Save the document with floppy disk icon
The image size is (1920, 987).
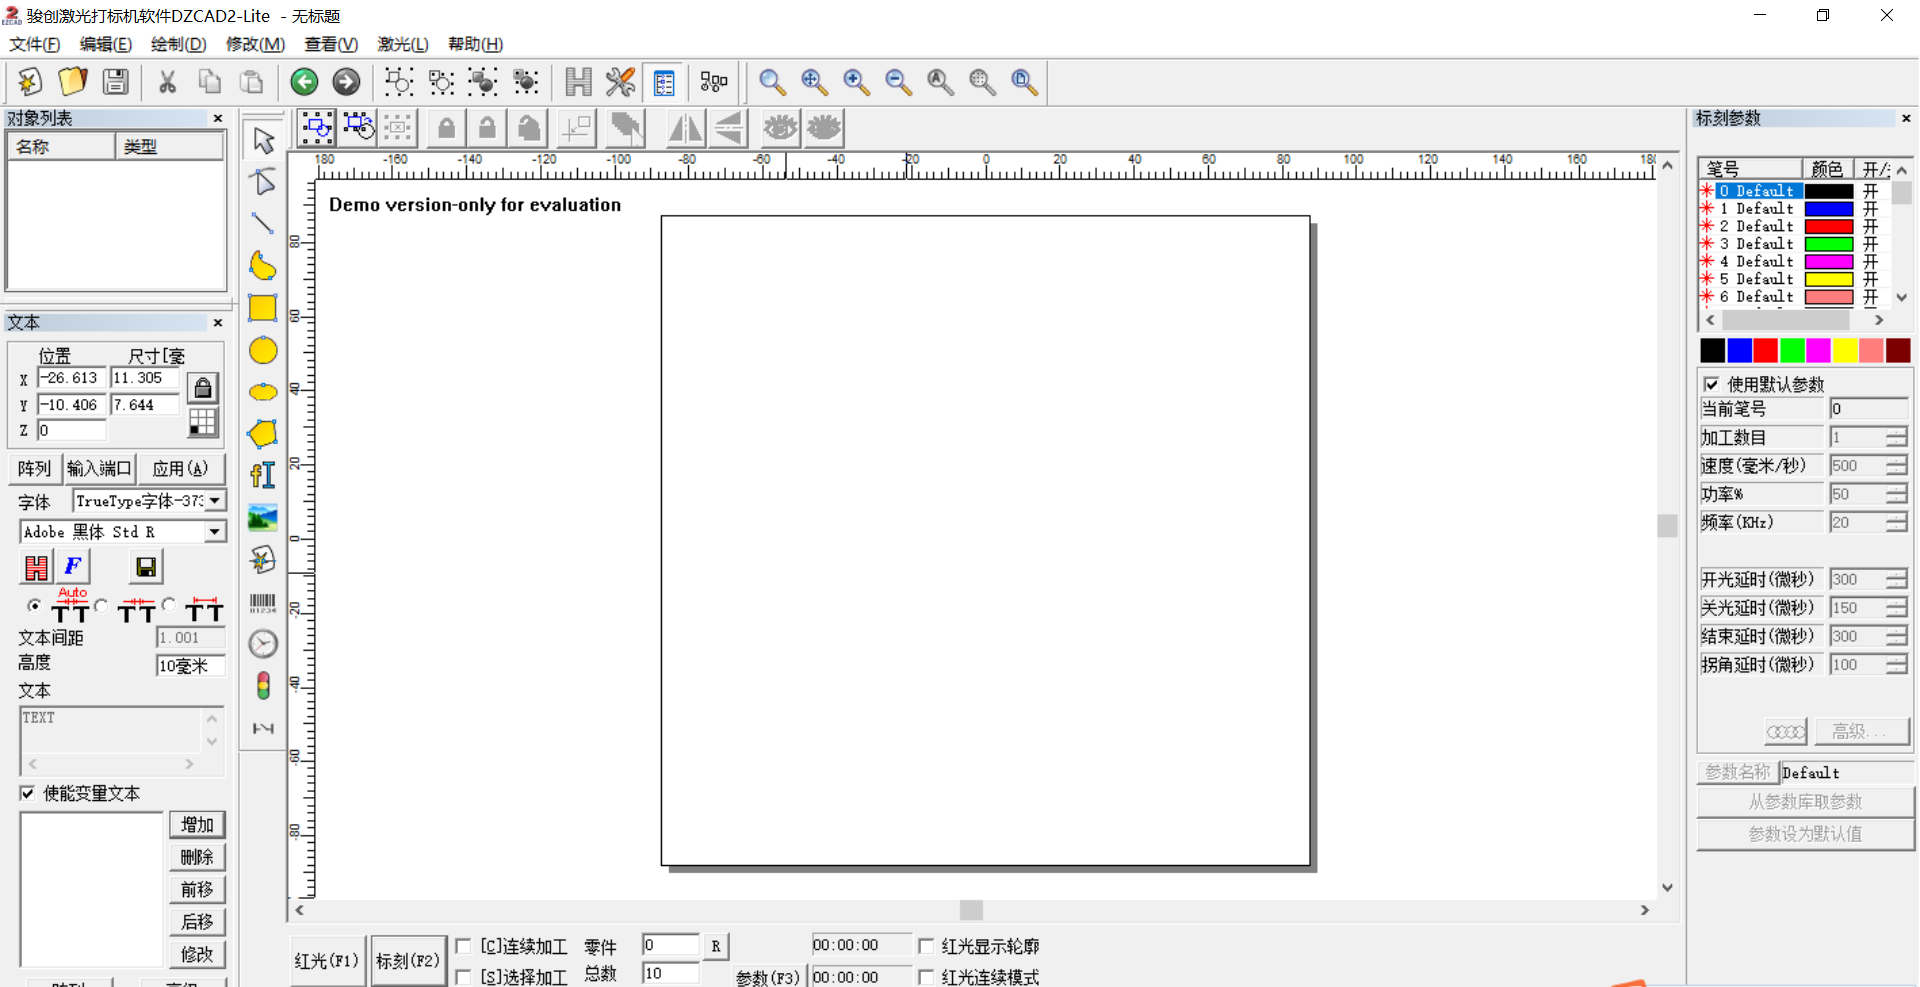coord(116,82)
